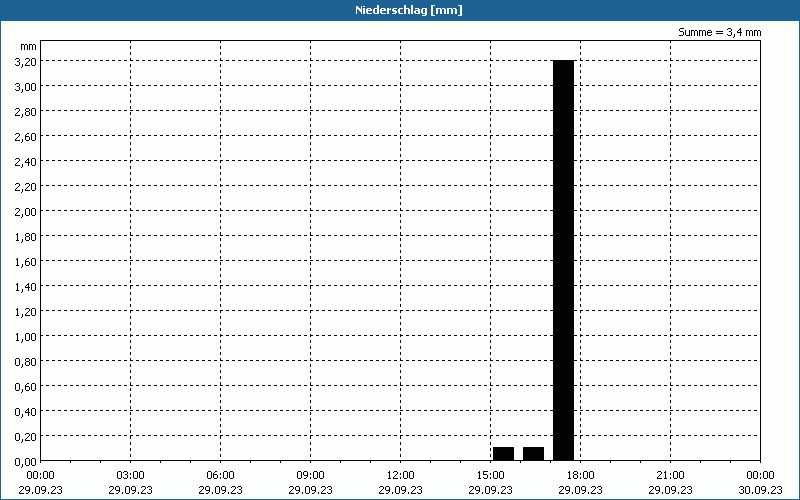The width and height of the screenshot is (800, 500).
Task: Click the 15:00 time axis label
Action: (490, 475)
